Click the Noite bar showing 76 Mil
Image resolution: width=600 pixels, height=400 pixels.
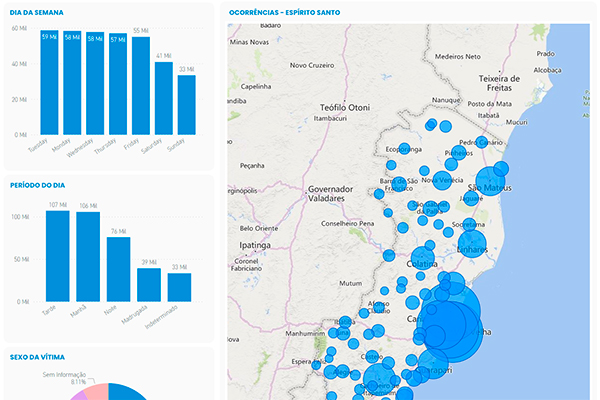click(119, 269)
